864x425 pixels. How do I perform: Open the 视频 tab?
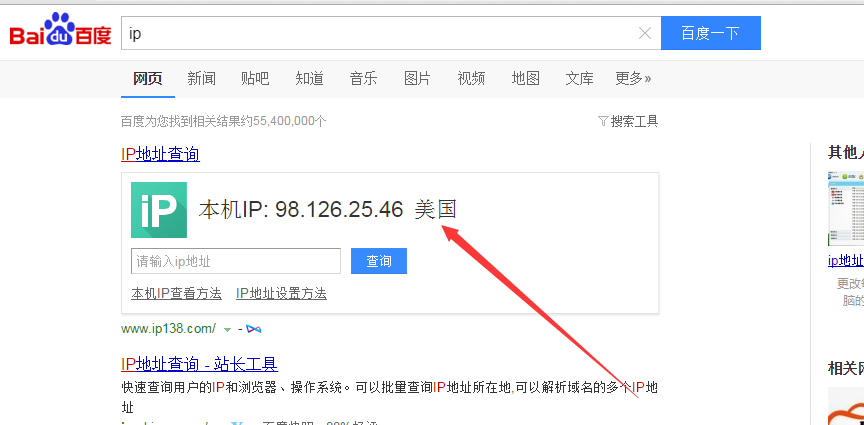click(471, 79)
